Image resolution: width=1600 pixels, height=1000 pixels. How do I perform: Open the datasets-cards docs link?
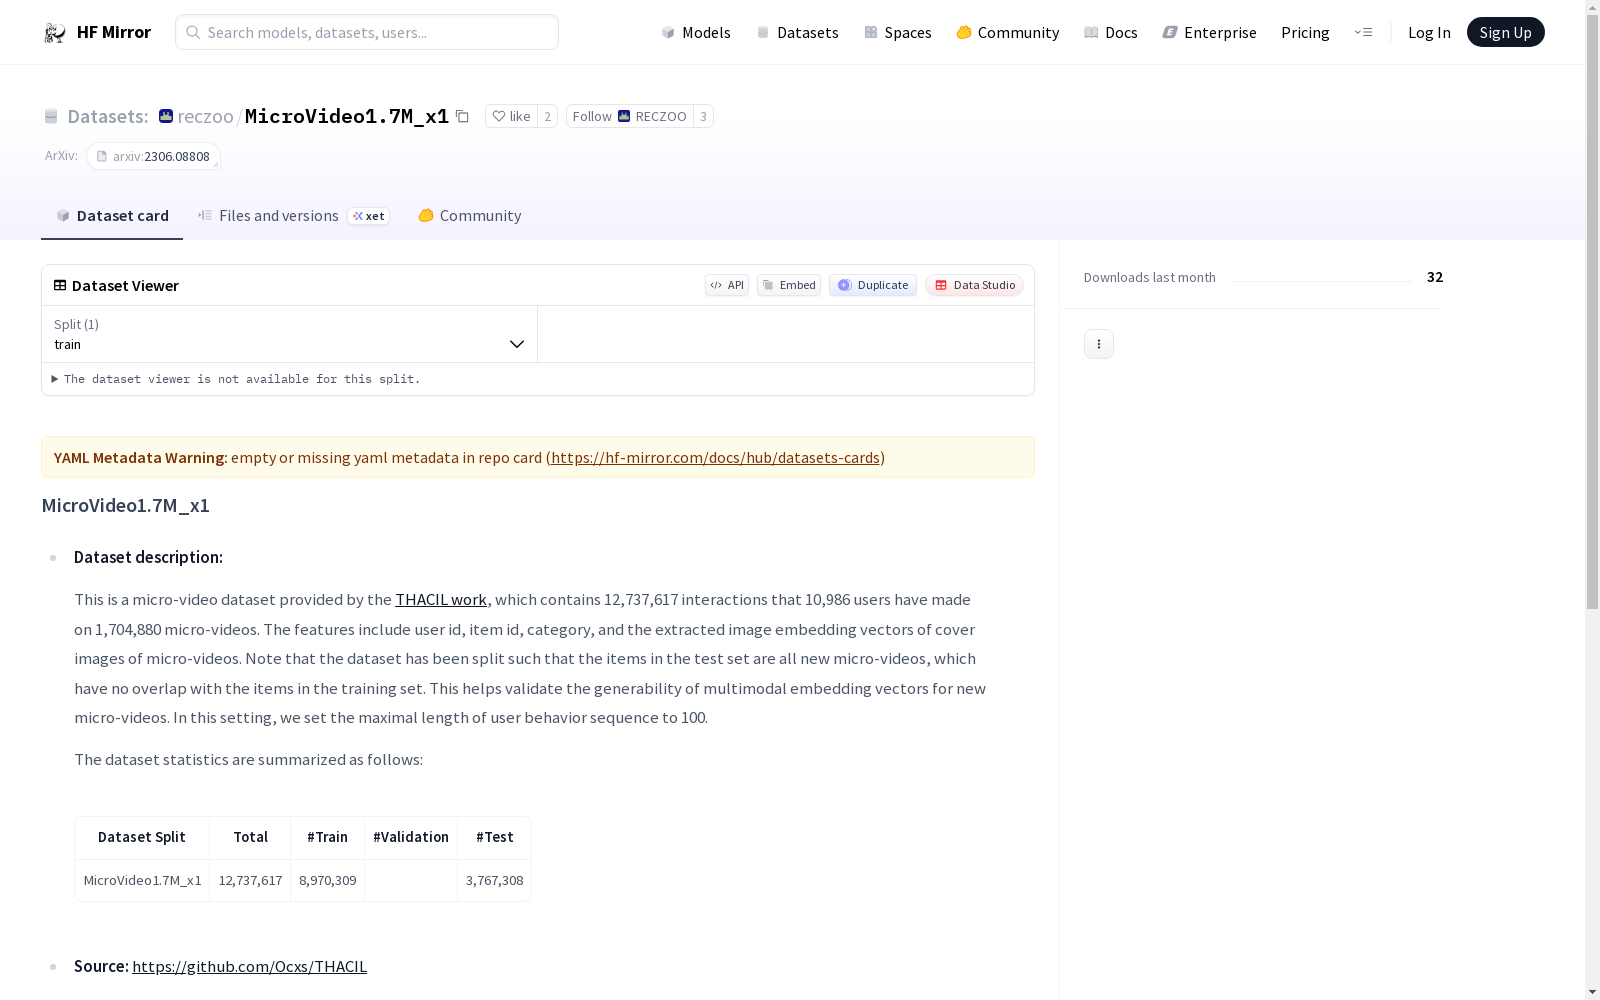coord(715,458)
